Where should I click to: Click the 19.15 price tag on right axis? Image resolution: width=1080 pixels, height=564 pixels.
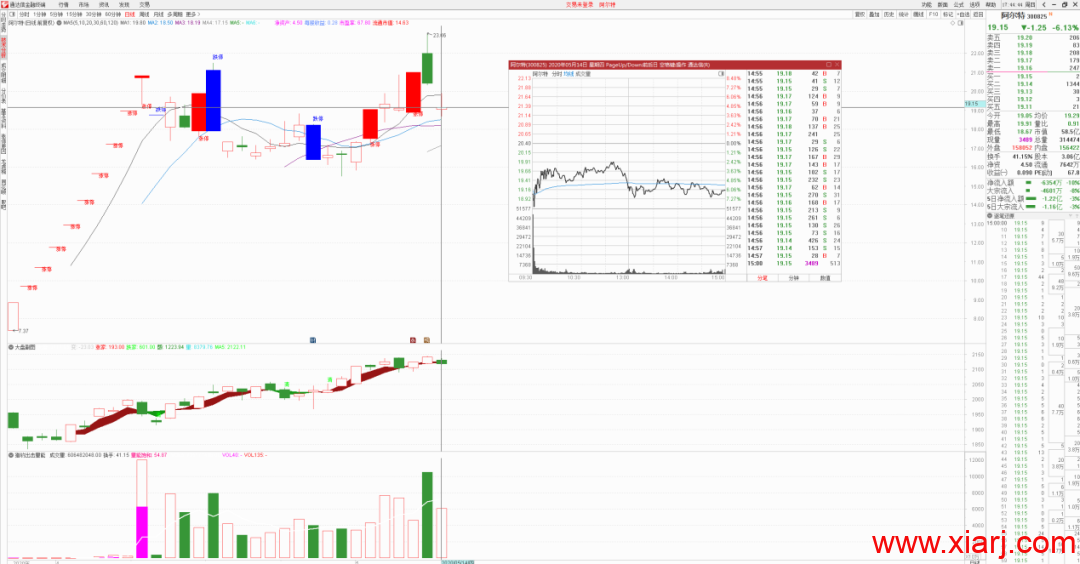(974, 104)
